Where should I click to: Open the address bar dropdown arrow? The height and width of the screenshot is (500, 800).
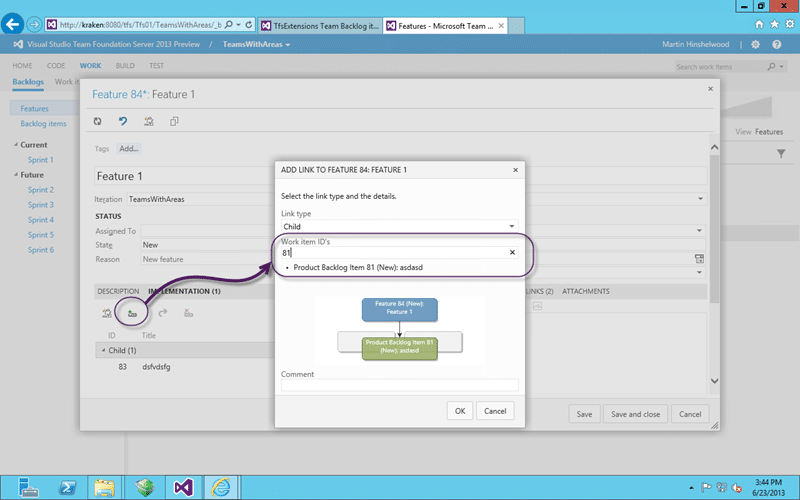click(x=238, y=24)
